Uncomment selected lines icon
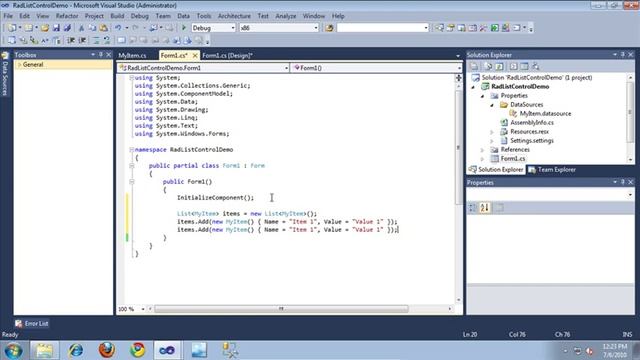The image size is (640, 360). 107,40
